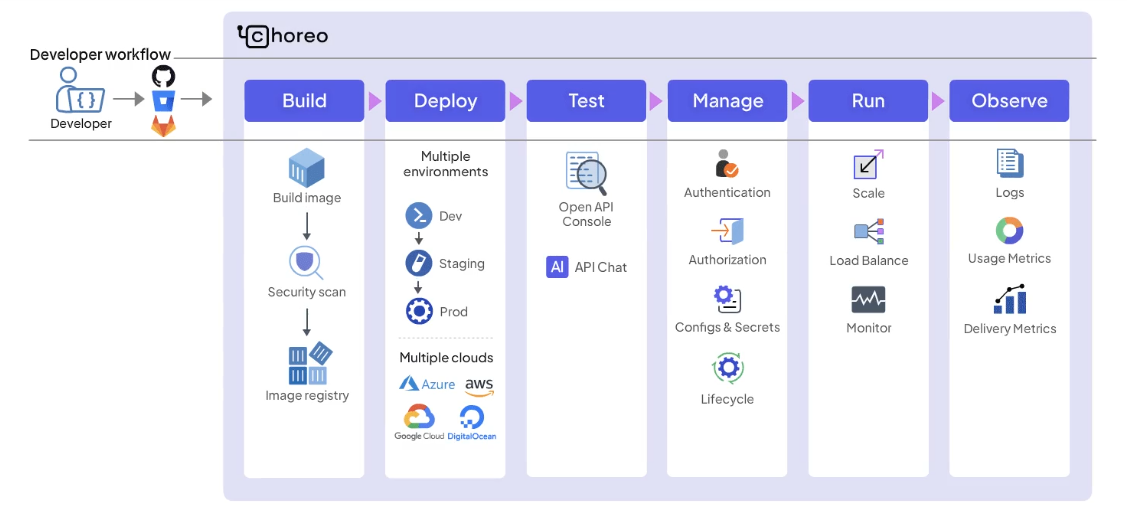Select the Test stage header
1127x513 pixels.
tap(586, 101)
